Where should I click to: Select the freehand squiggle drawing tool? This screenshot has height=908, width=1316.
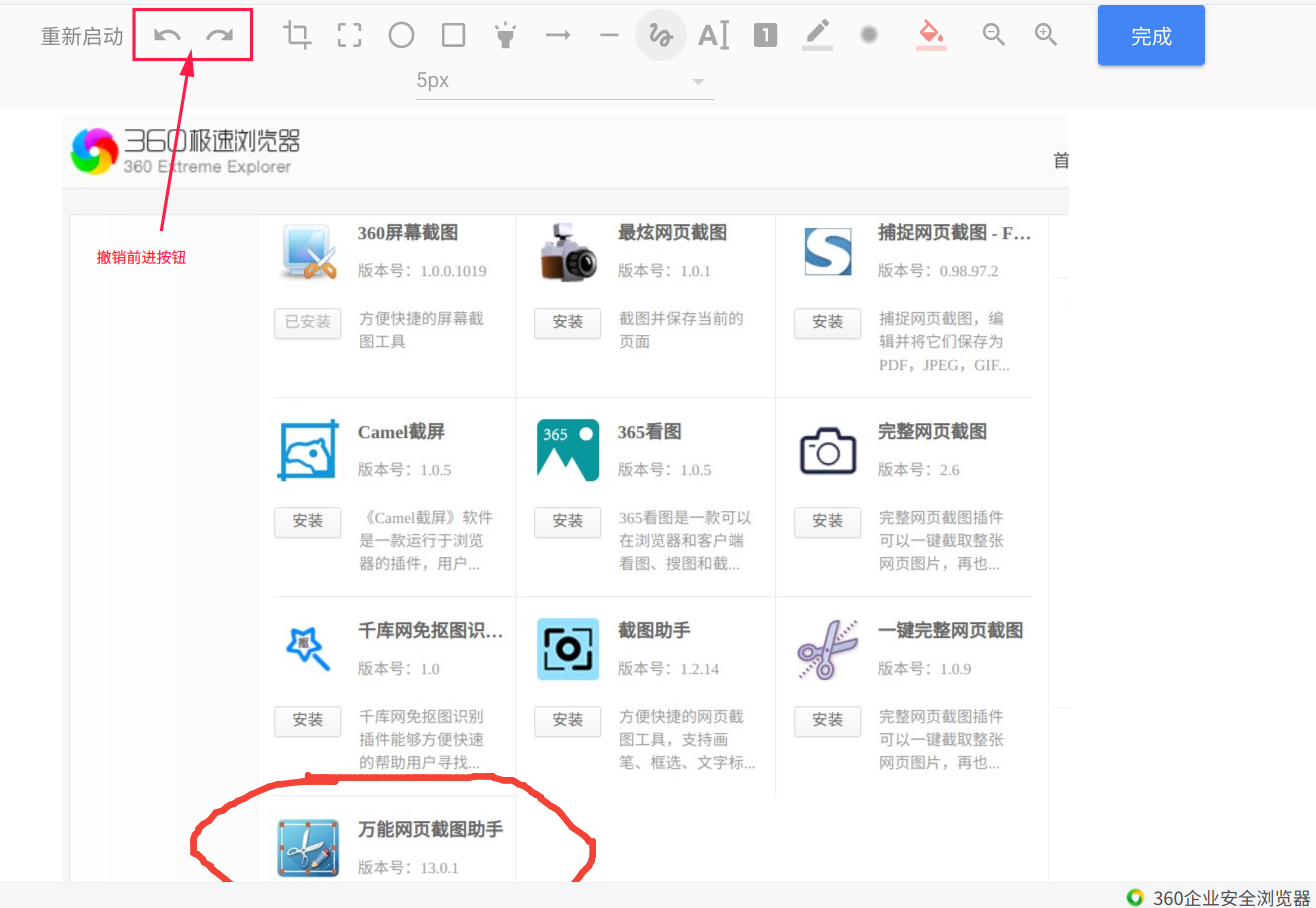click(x=661, y=36)
